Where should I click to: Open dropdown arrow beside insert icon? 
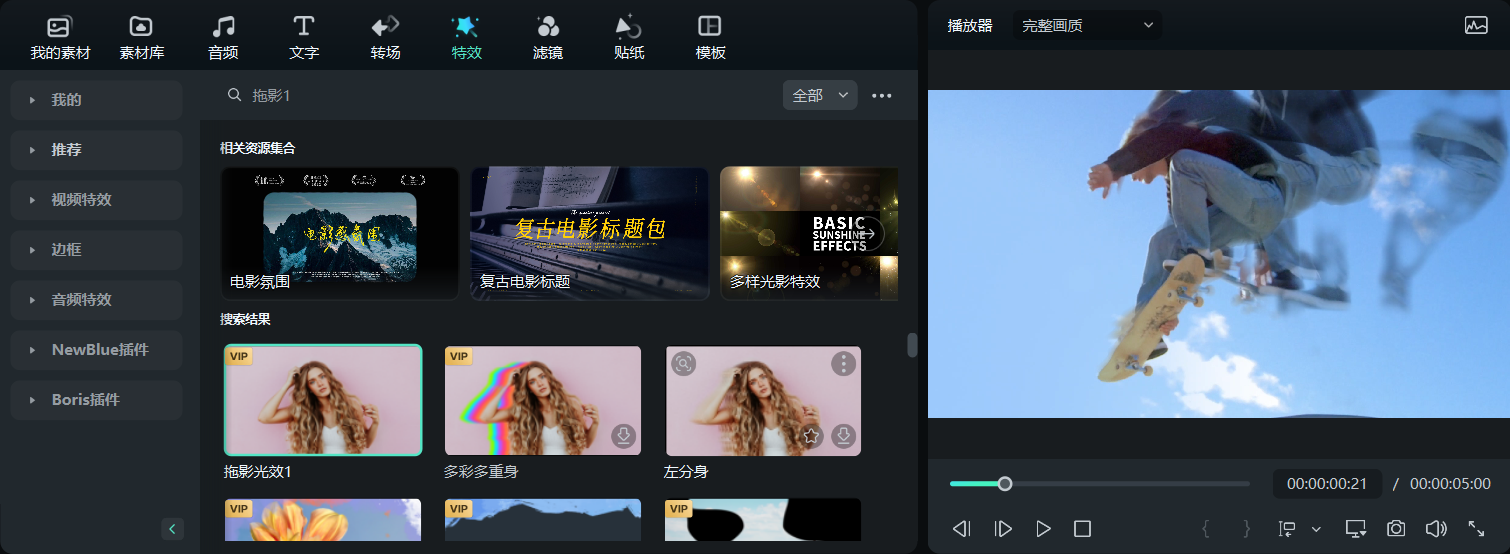tap(1316, 529)
